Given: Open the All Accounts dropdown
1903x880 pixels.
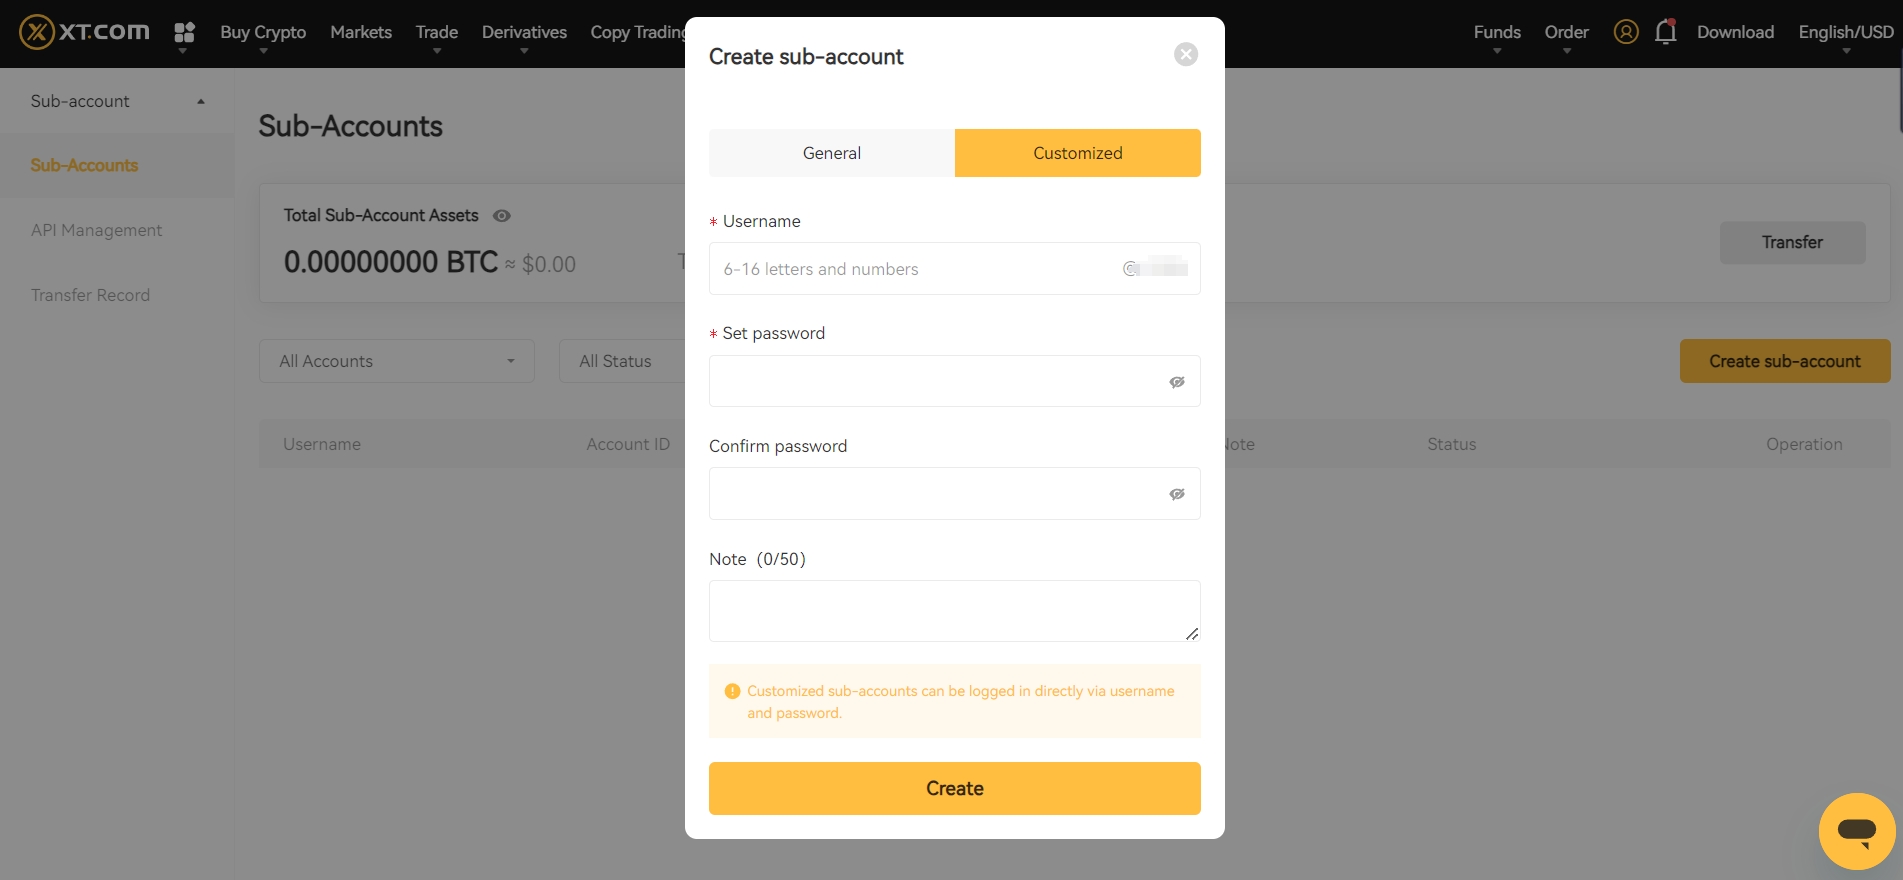Looking at the screenshot, I should [x=396, y=361].
